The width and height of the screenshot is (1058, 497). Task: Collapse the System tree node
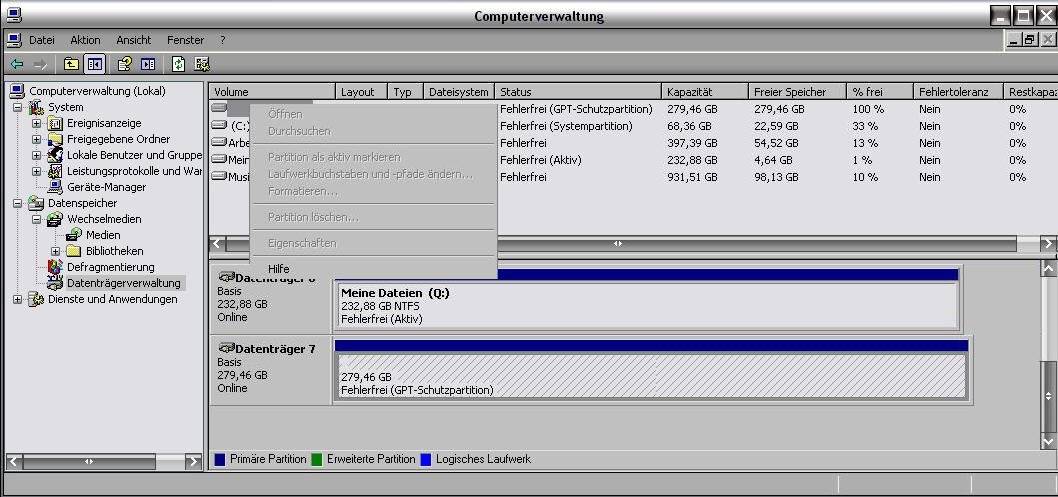[18, 107]
